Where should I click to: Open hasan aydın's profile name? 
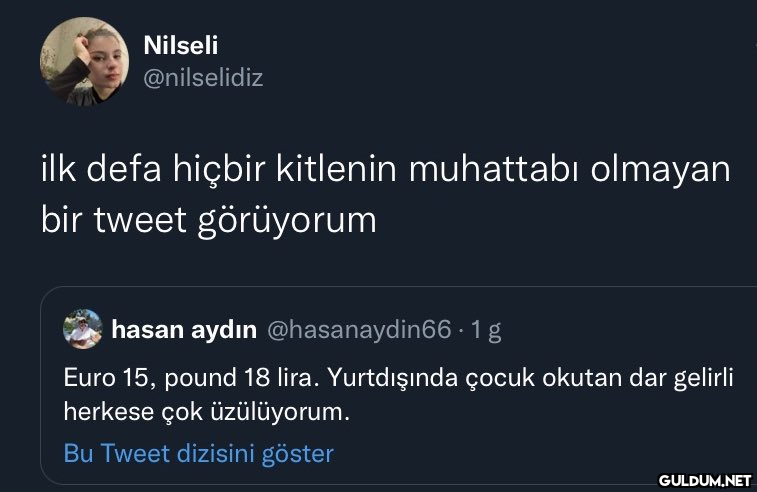point(185,329)
